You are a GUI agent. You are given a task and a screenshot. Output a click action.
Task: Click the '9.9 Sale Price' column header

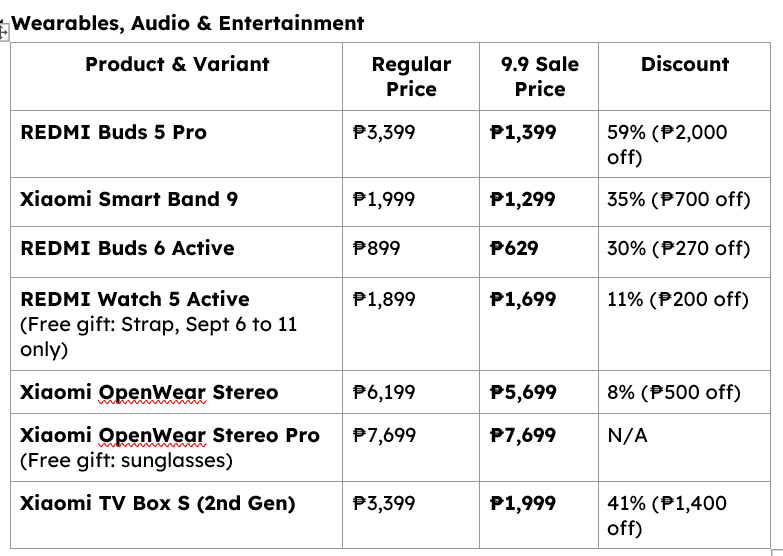[539, 76]
